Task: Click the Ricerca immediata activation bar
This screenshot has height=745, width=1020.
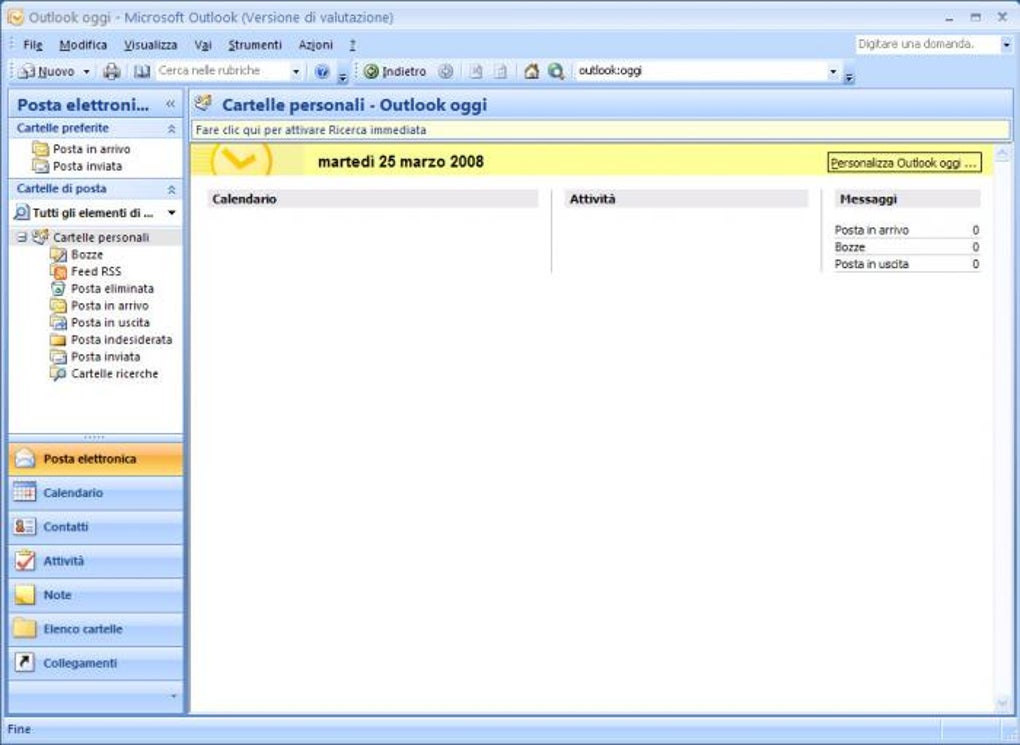Action: [x=601, y=130]
